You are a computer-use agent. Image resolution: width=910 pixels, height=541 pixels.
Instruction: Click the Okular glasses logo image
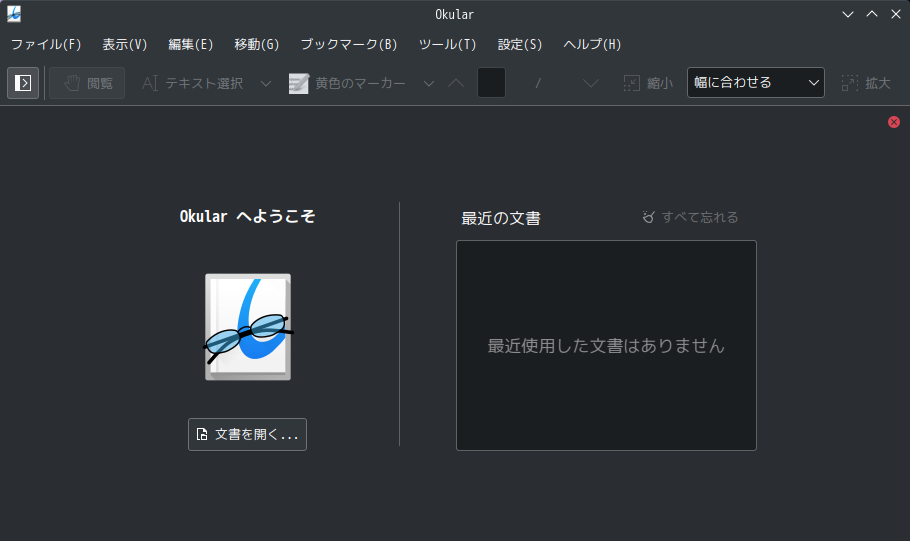248,327
